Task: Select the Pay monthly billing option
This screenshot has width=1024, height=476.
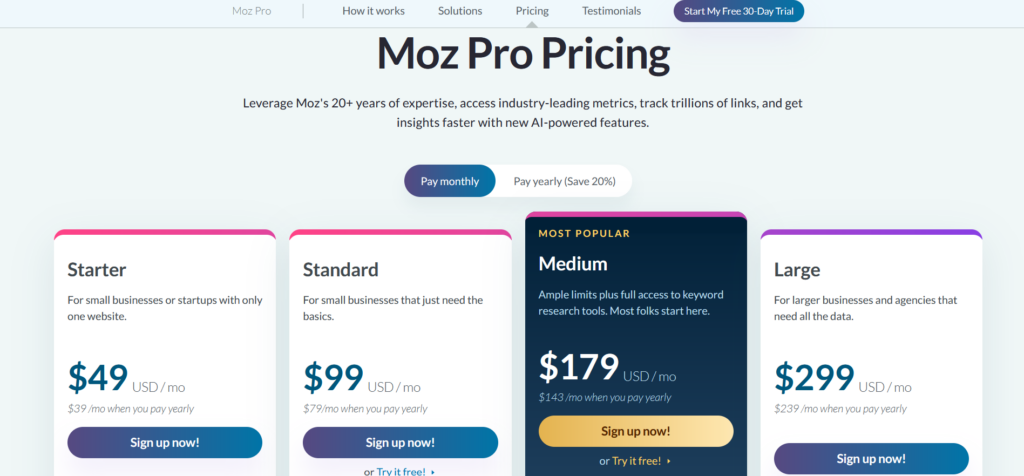Action: coord(449,181)
